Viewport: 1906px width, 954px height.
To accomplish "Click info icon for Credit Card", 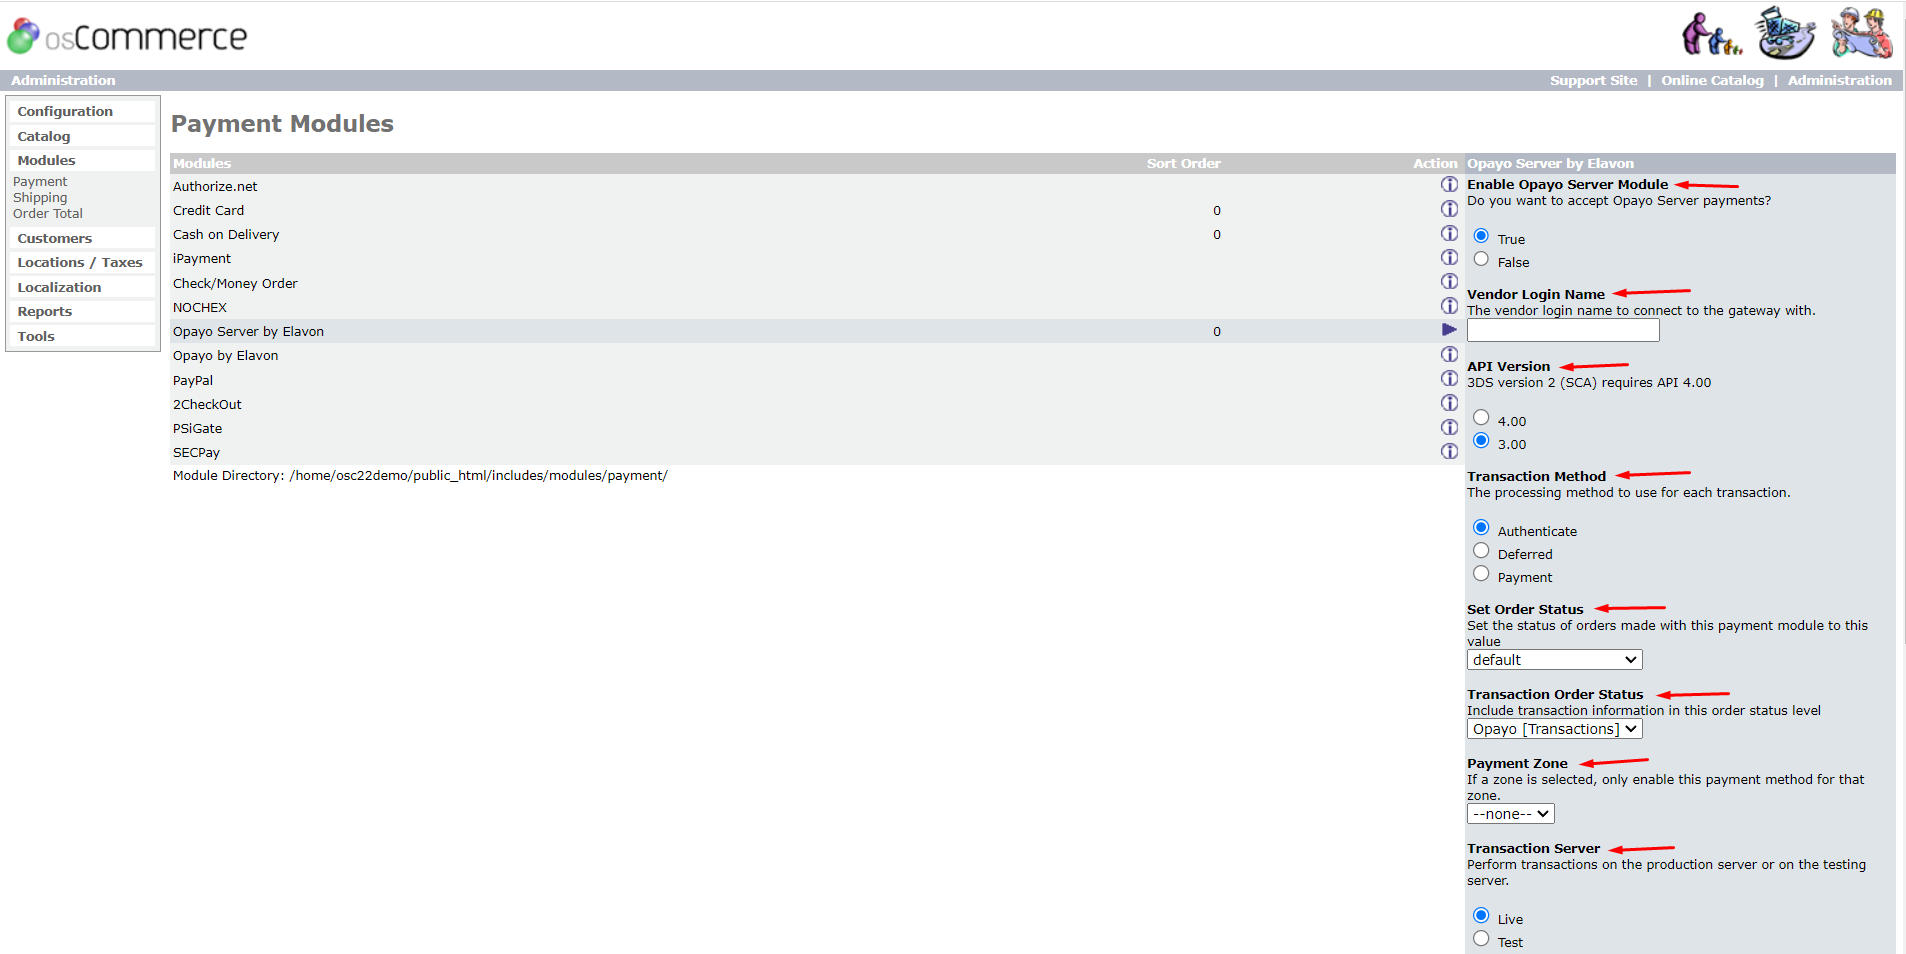I will point(1449,209).
